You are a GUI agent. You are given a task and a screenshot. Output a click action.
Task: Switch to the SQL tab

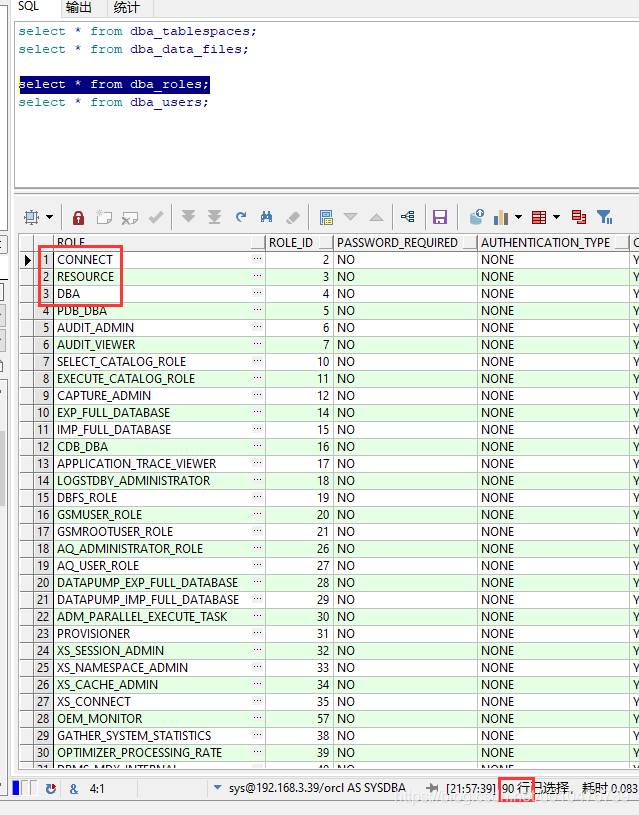28,6
